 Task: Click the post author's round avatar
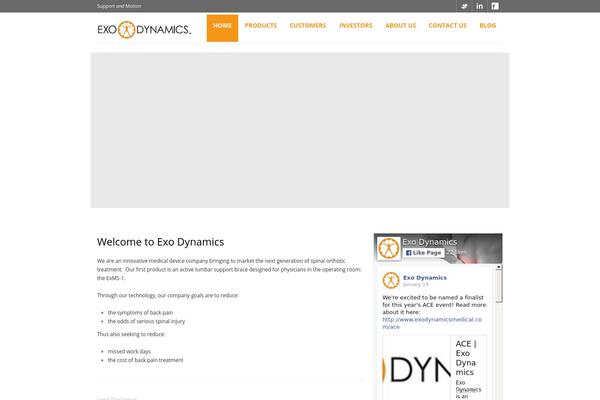click(x=391, y=280)
